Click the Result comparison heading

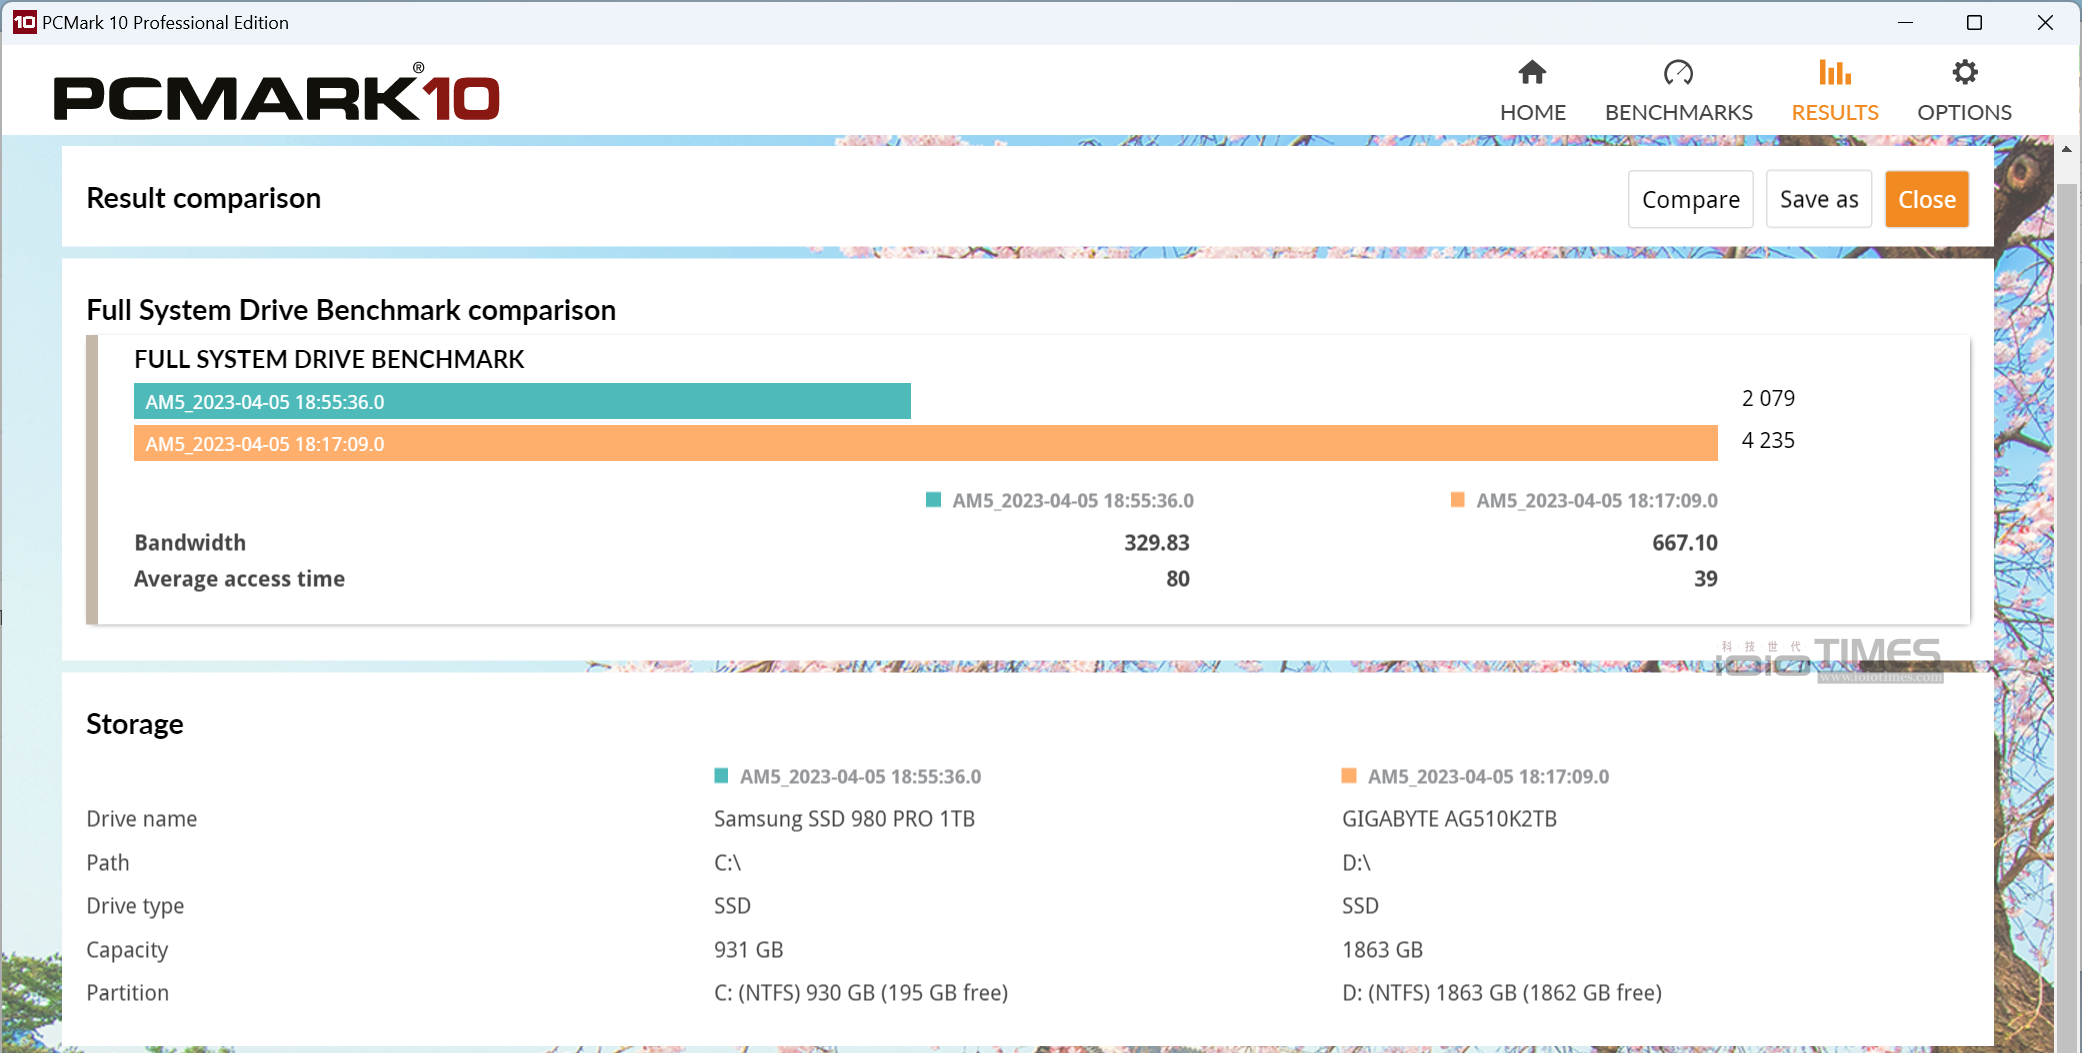[x=203, y=198]
